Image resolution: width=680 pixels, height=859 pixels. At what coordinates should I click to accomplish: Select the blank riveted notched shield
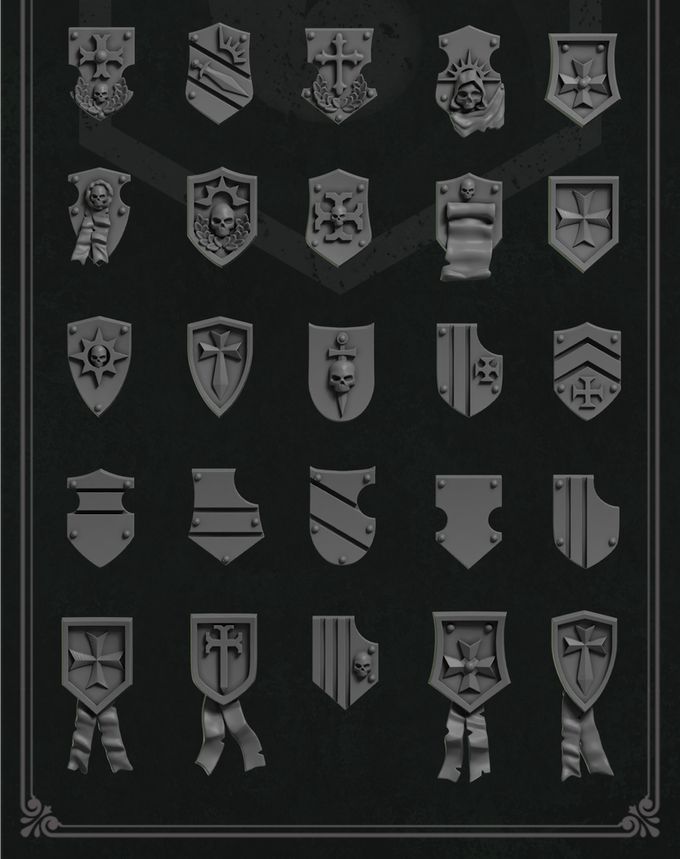(468, 521)
